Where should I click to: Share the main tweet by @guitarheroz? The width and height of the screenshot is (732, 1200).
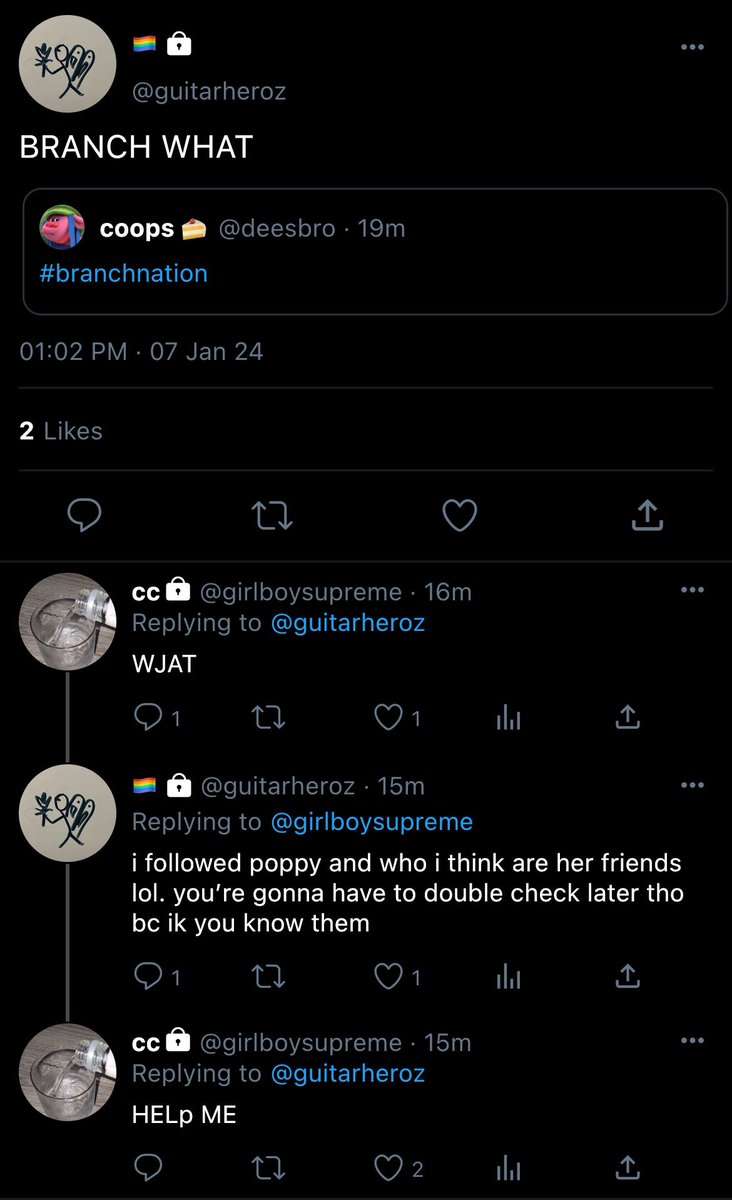(x=647, y=516)
